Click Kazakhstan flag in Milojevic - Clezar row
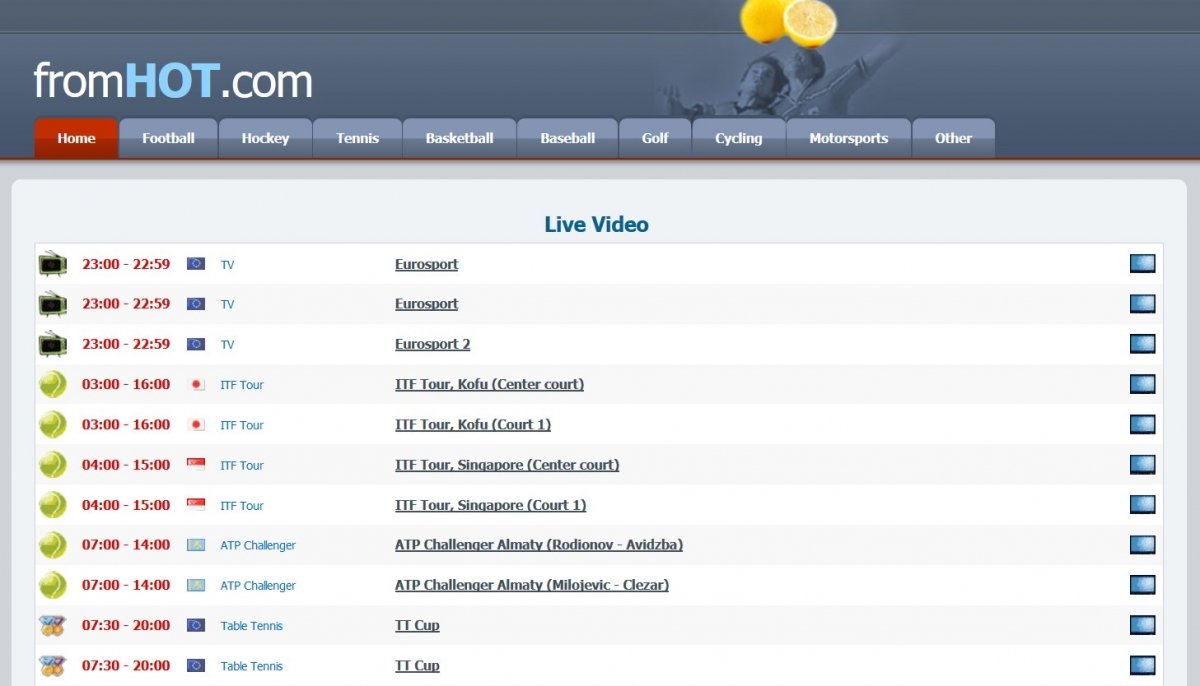Screen dimensions: 1200x686 tap(196, 585)
